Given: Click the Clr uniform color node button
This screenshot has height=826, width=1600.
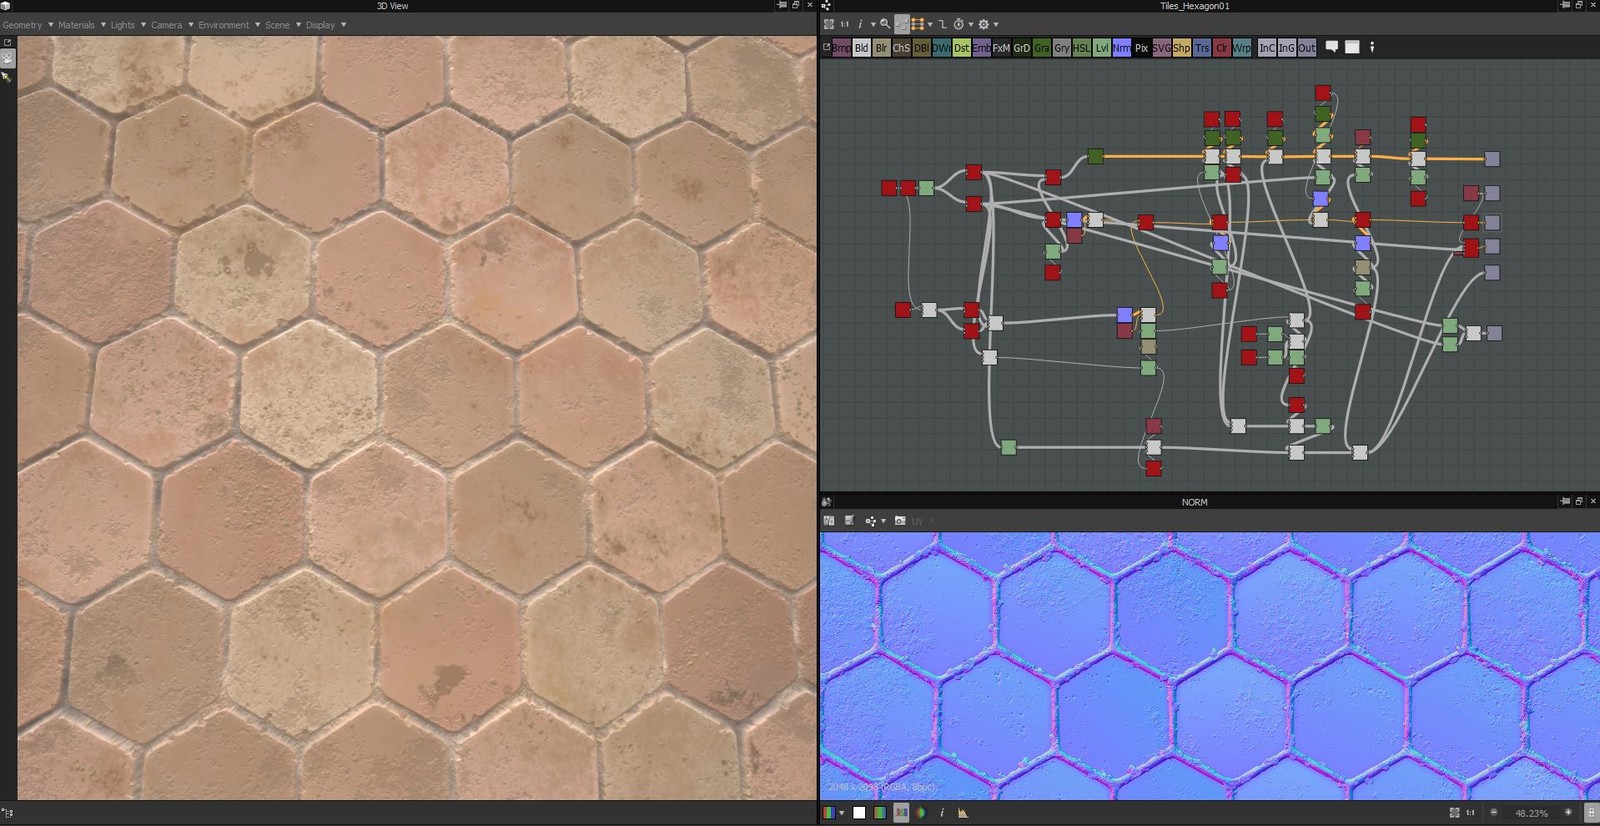Looking at the screenshot, I should [1222, 48].
